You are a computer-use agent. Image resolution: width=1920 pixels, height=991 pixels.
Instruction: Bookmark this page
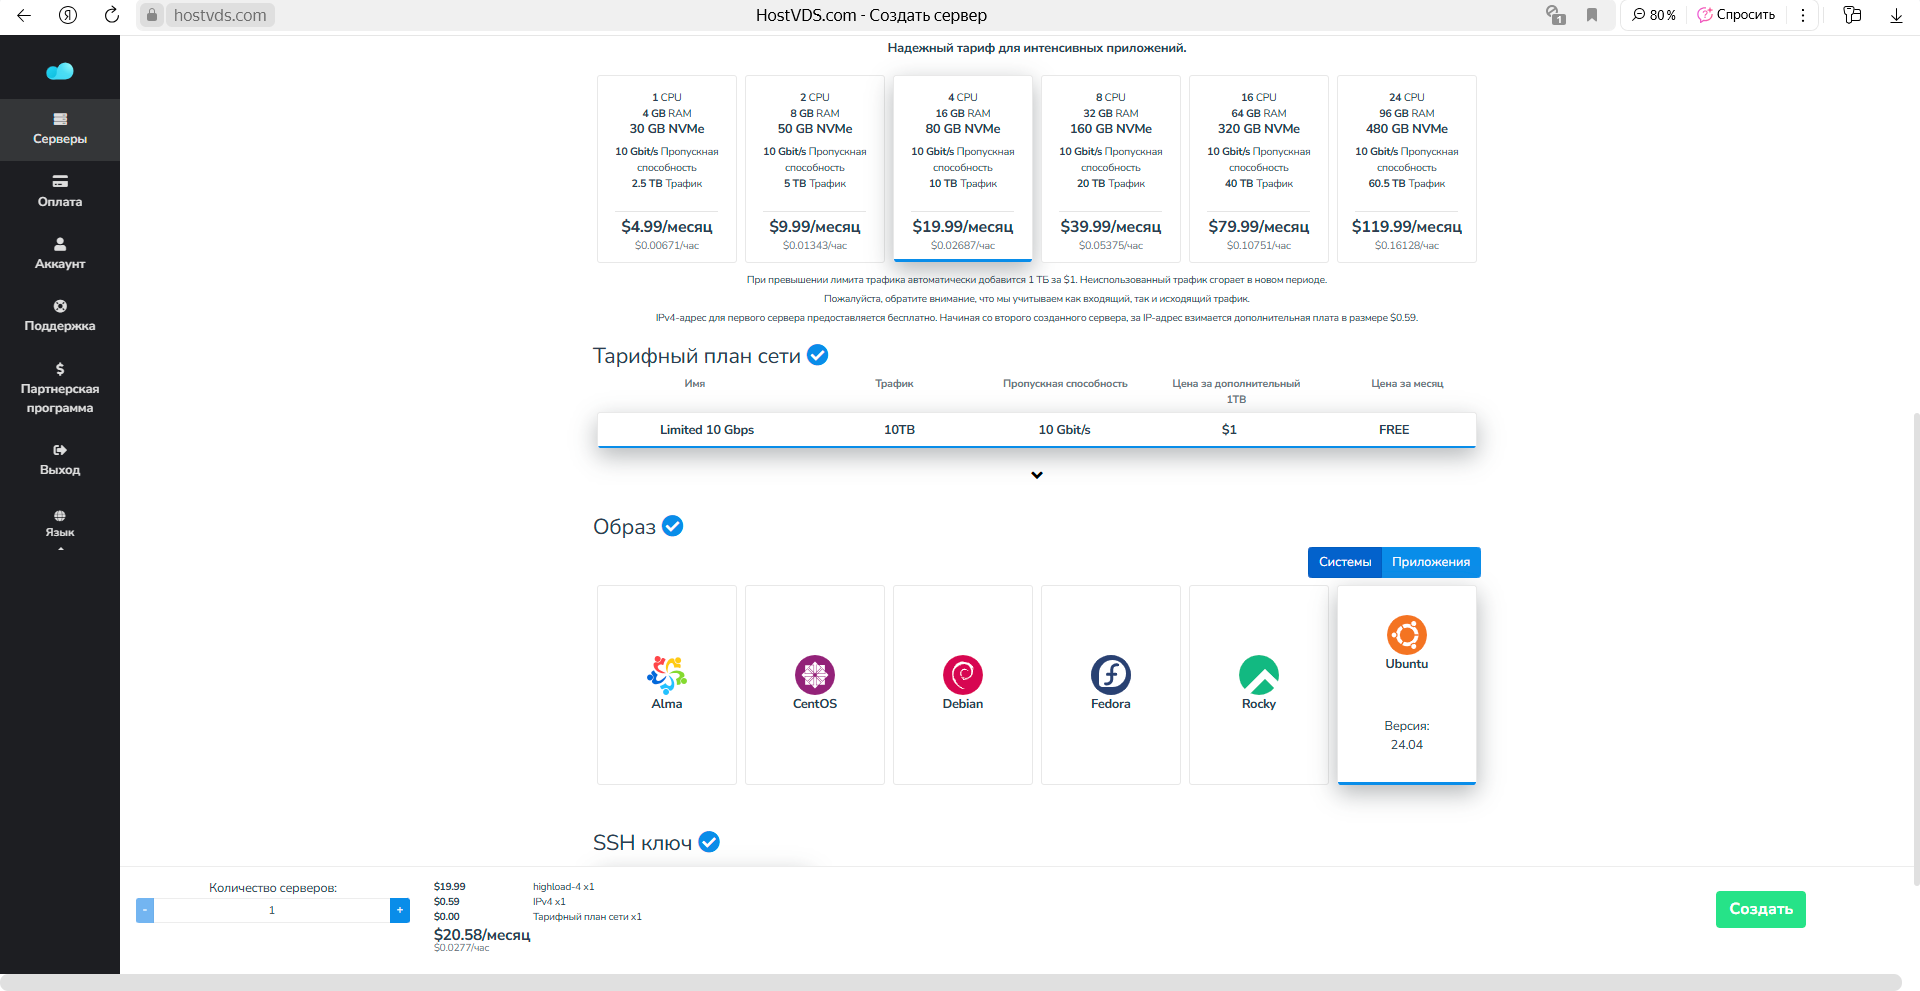[x=1592, y=15]
